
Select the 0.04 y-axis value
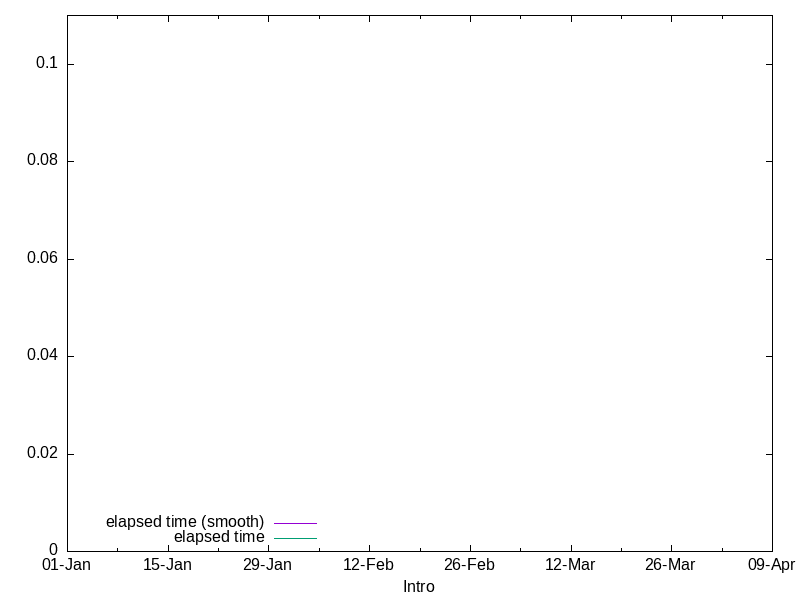click(44, 356)
